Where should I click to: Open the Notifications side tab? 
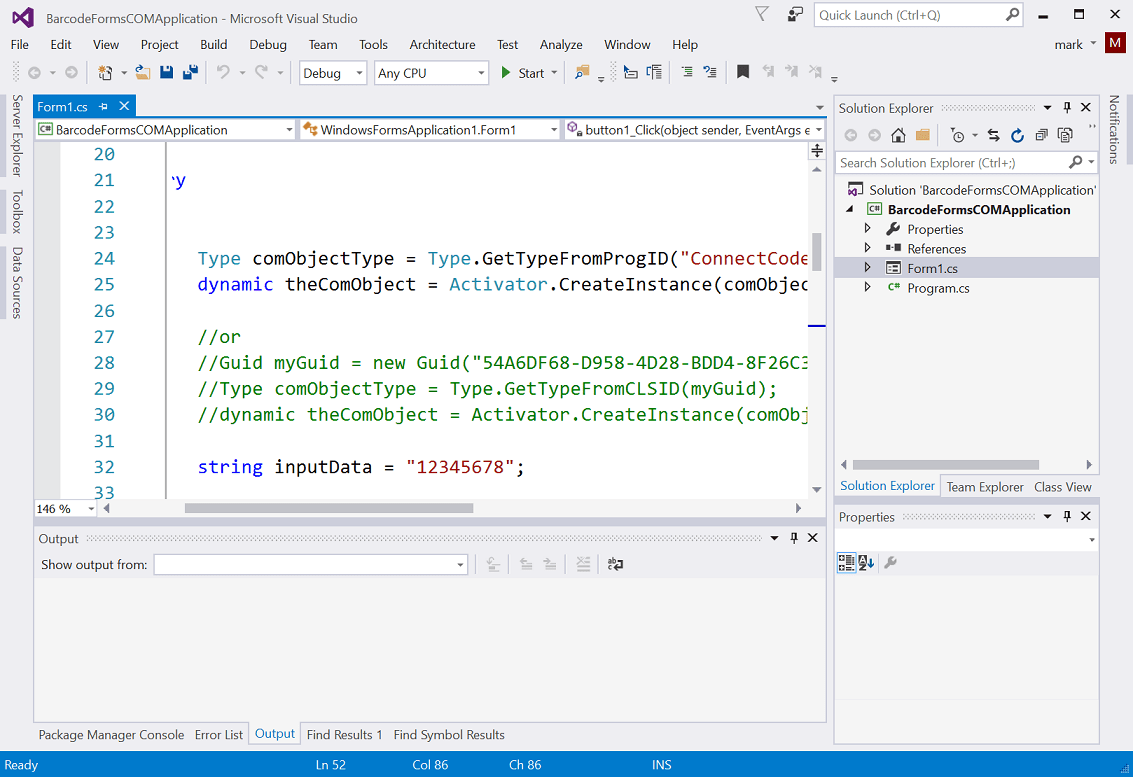[x=1113, y=129]
